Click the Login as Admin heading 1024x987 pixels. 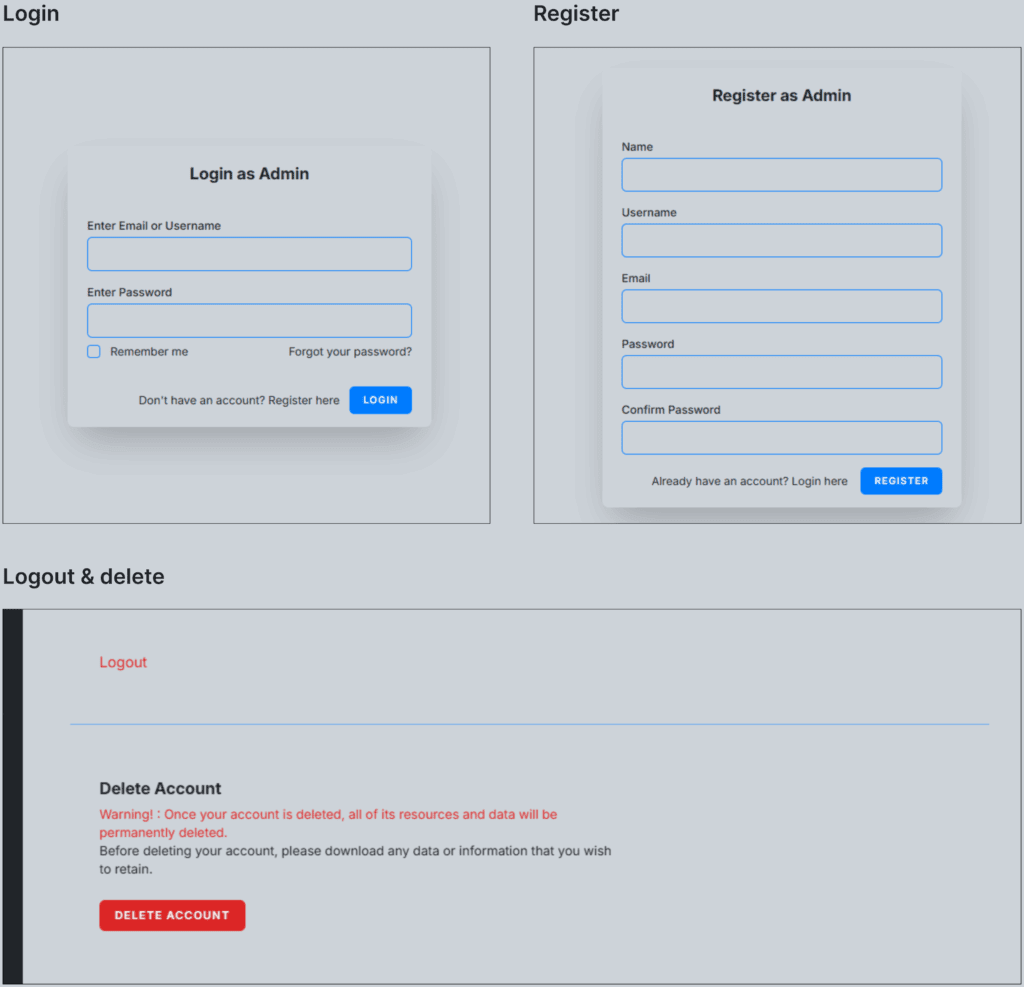(249, 174)
